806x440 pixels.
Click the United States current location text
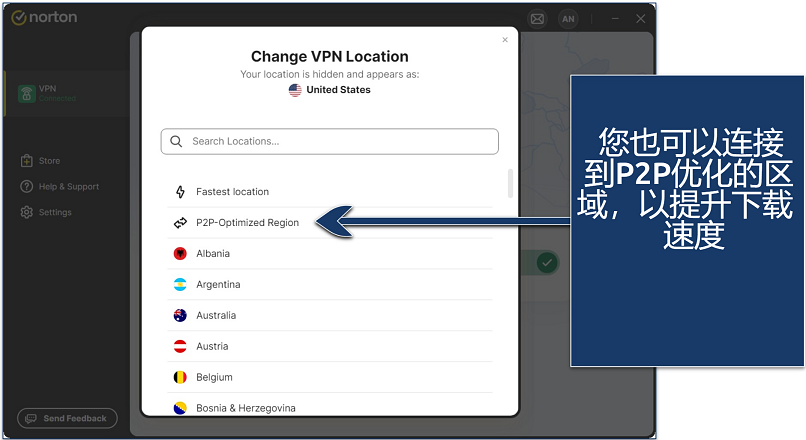click(338, 90)
